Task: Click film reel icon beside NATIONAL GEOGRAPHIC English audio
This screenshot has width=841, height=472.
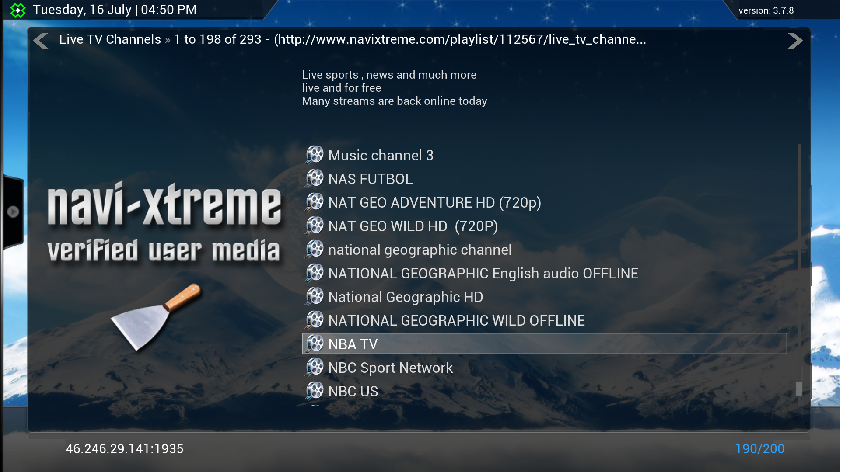Action: pyautogui.click(x=315, y=273)
